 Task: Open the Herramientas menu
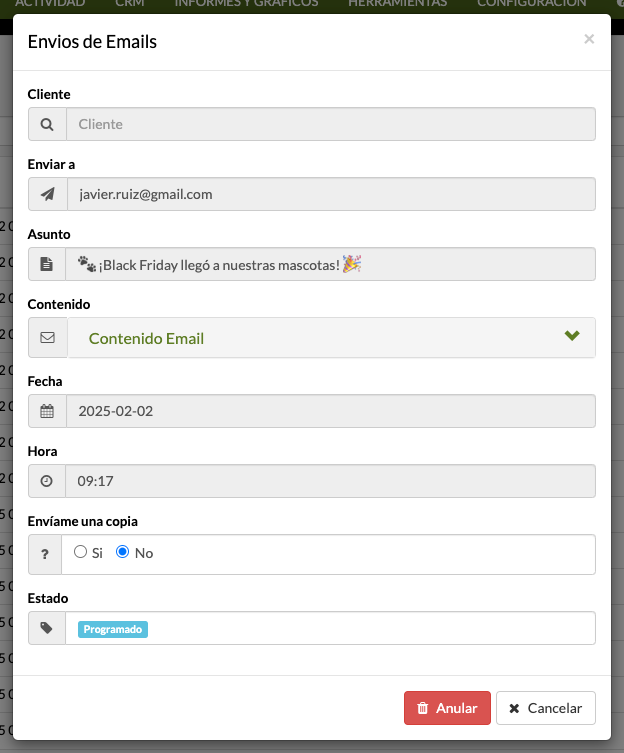pos(397,4)
